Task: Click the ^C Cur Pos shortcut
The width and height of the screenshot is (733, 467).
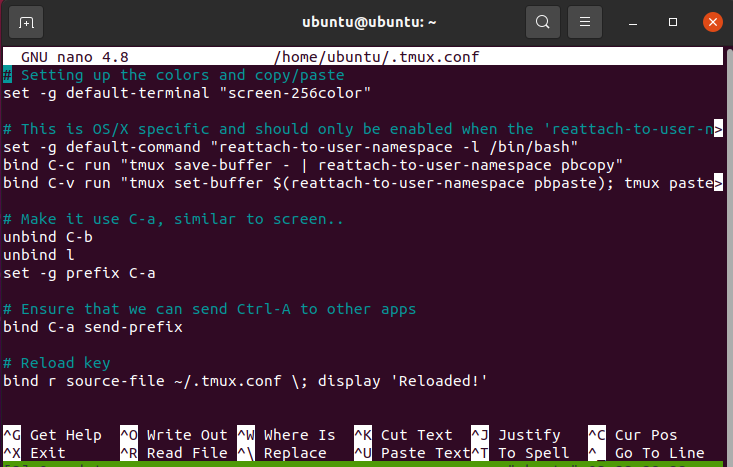Action: (633, 435)
